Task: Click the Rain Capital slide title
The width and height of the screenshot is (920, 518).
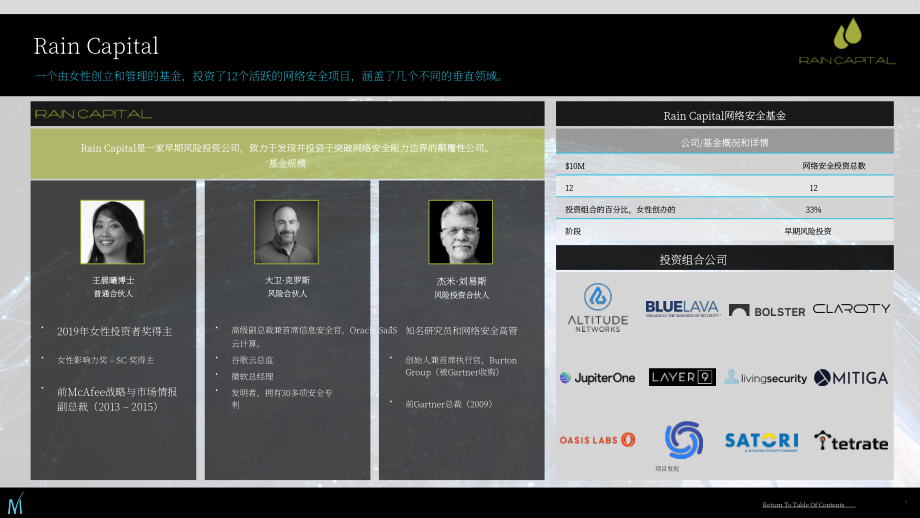Action: pyautogui.click(x=96, y=46)
